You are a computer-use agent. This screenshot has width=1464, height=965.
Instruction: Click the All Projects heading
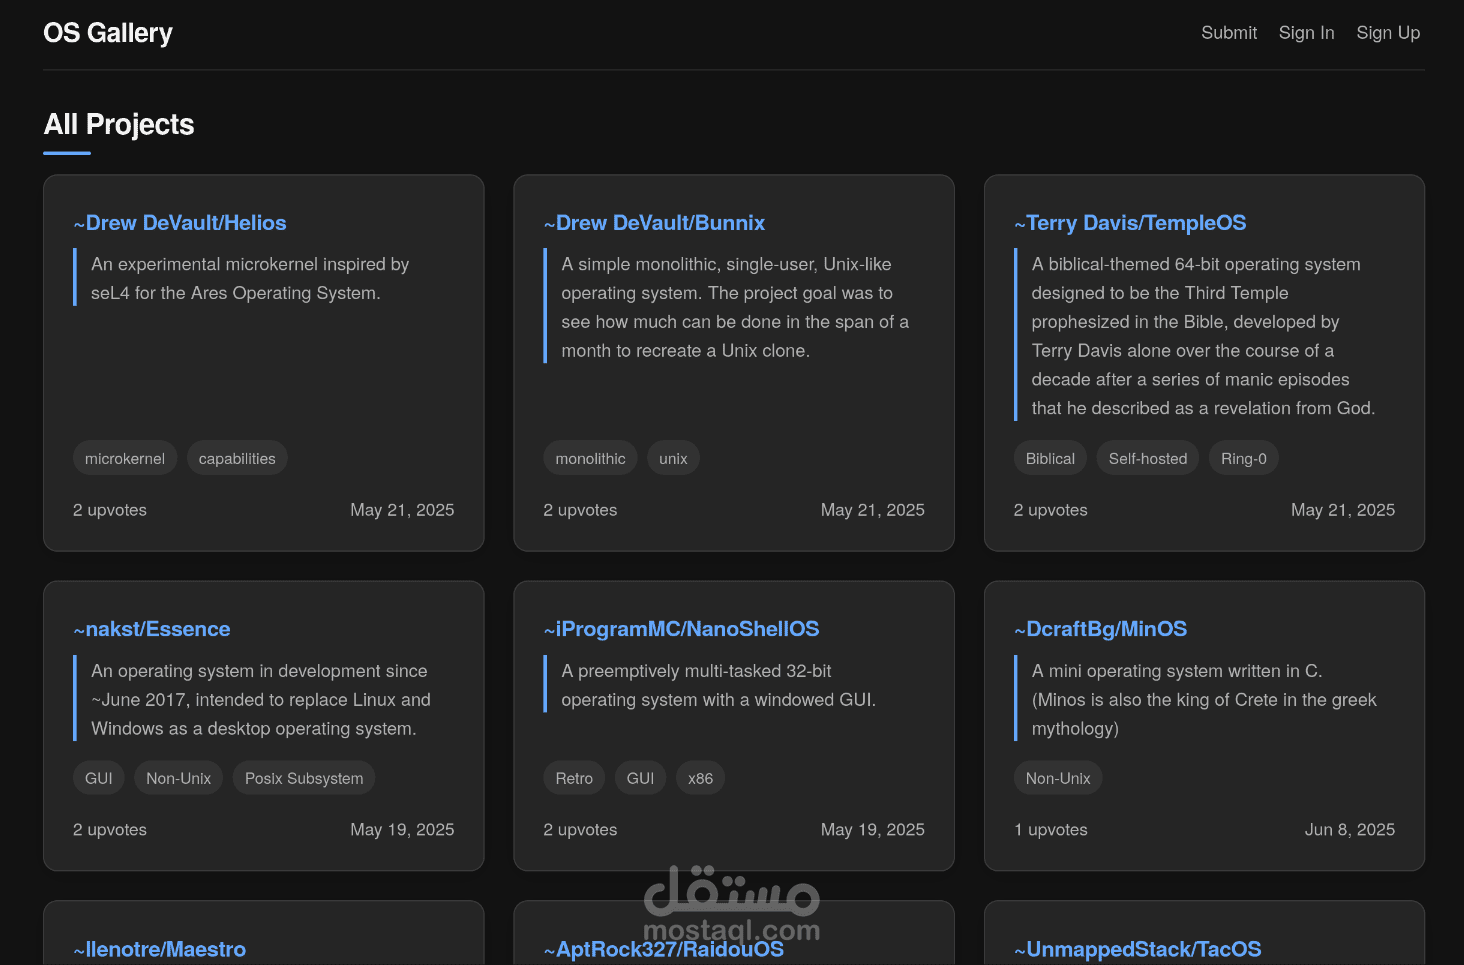(119, 124)
